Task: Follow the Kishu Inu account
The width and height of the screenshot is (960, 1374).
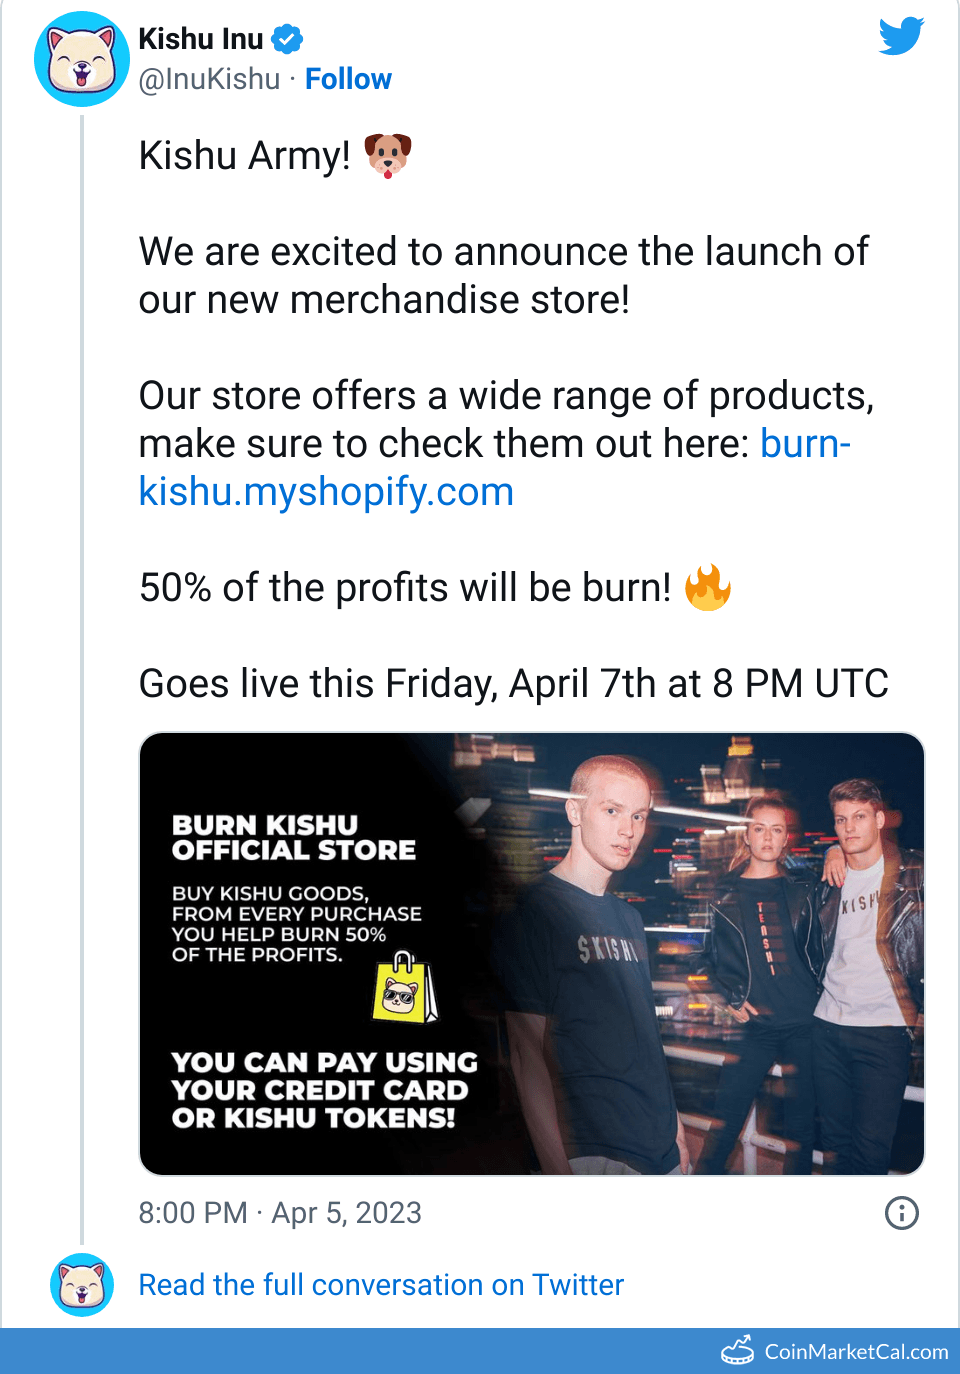Action: (348, 79)
